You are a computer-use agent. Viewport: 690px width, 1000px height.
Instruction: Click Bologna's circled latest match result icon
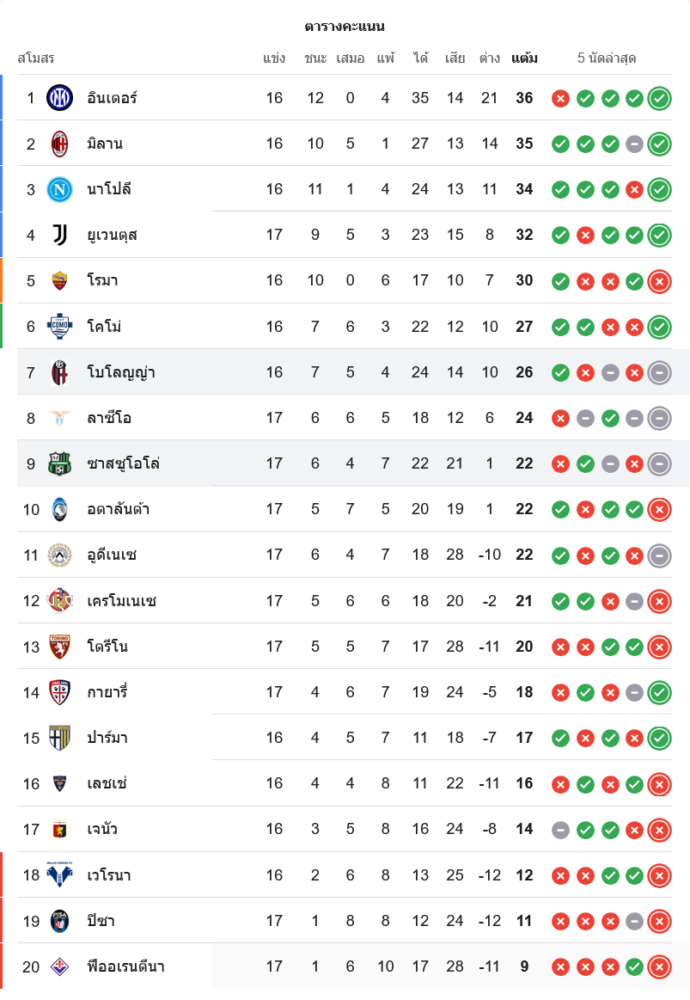(x=659, y=373)
